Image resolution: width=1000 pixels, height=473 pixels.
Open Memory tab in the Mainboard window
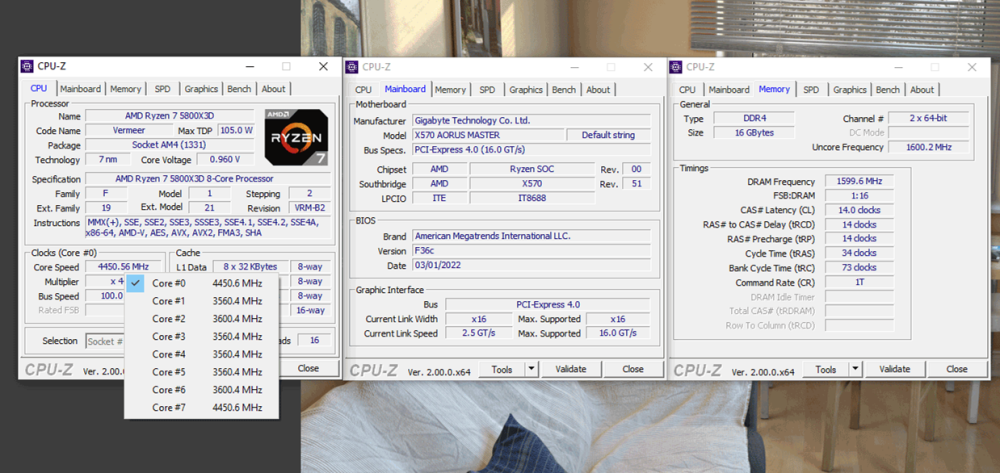pyautogui.click(x=450, y=89)
